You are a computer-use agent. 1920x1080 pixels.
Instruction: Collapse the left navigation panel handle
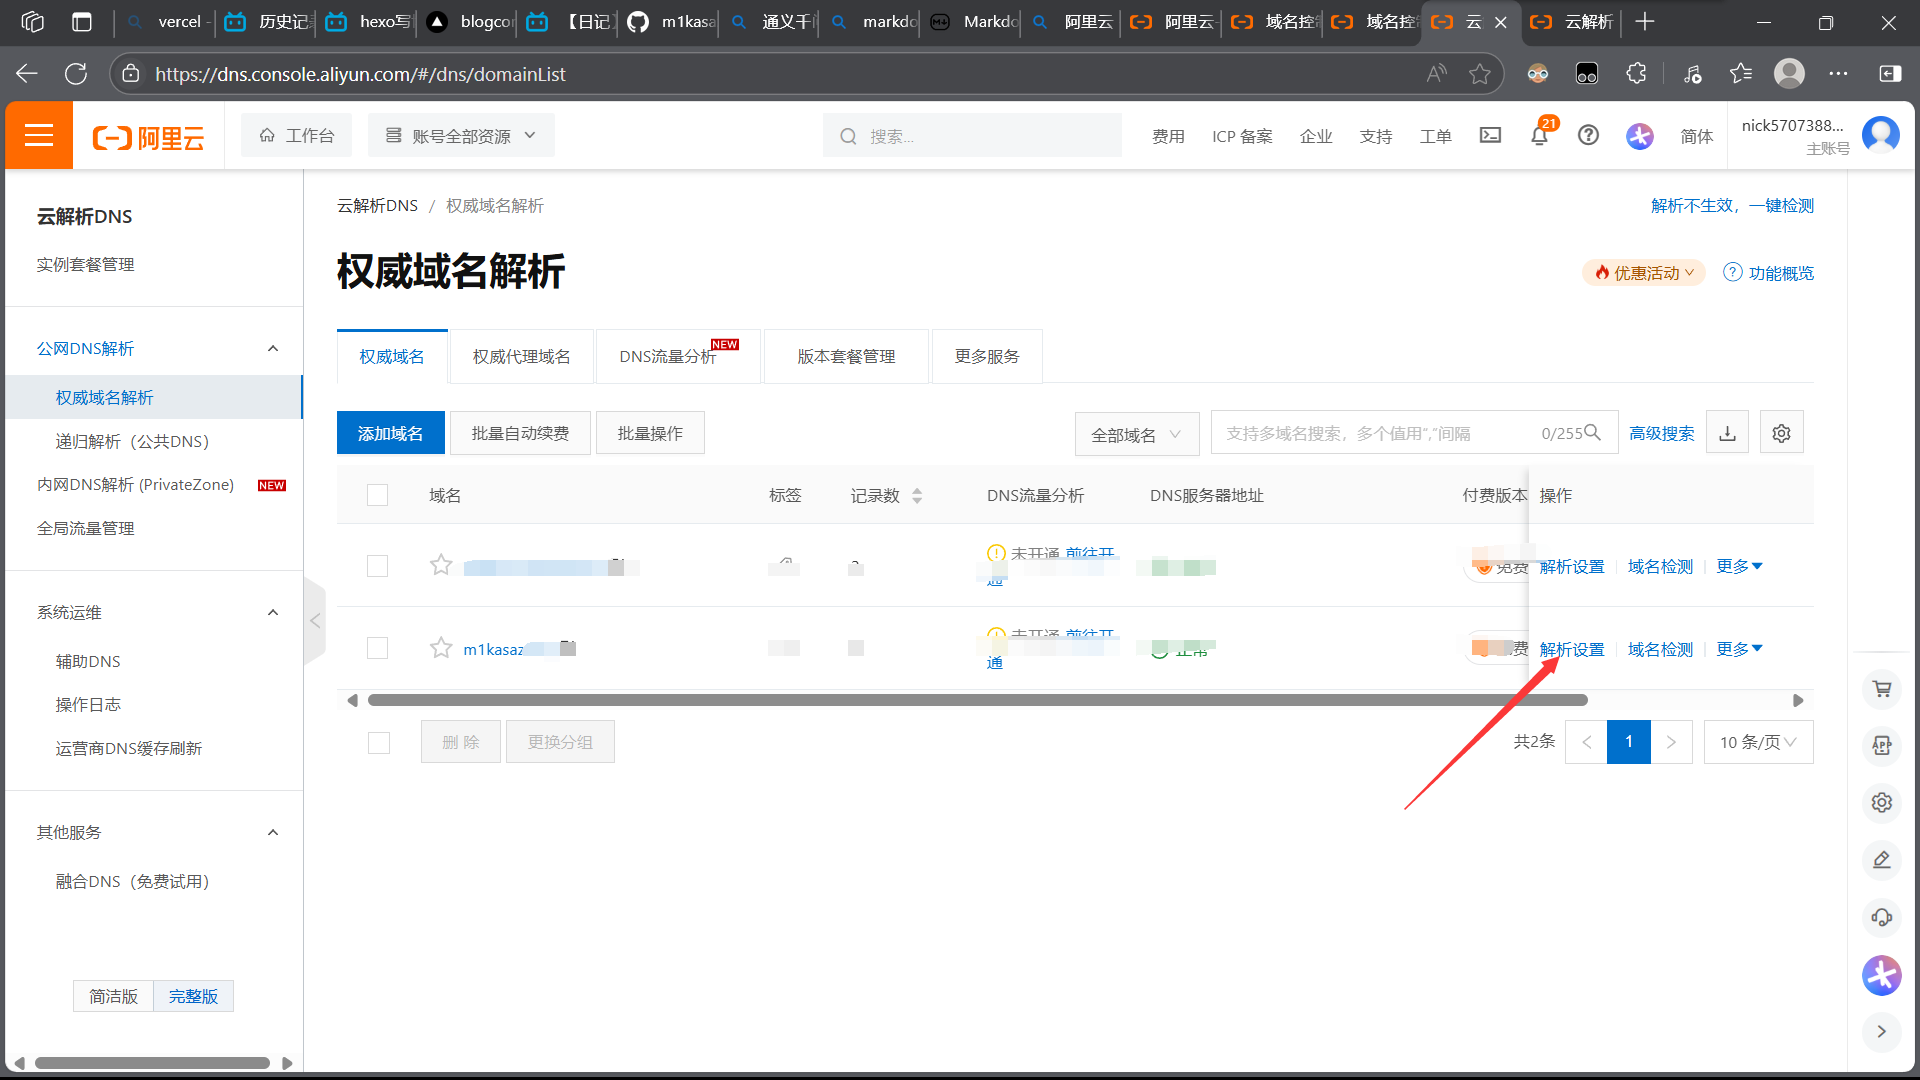click(315, 621)
